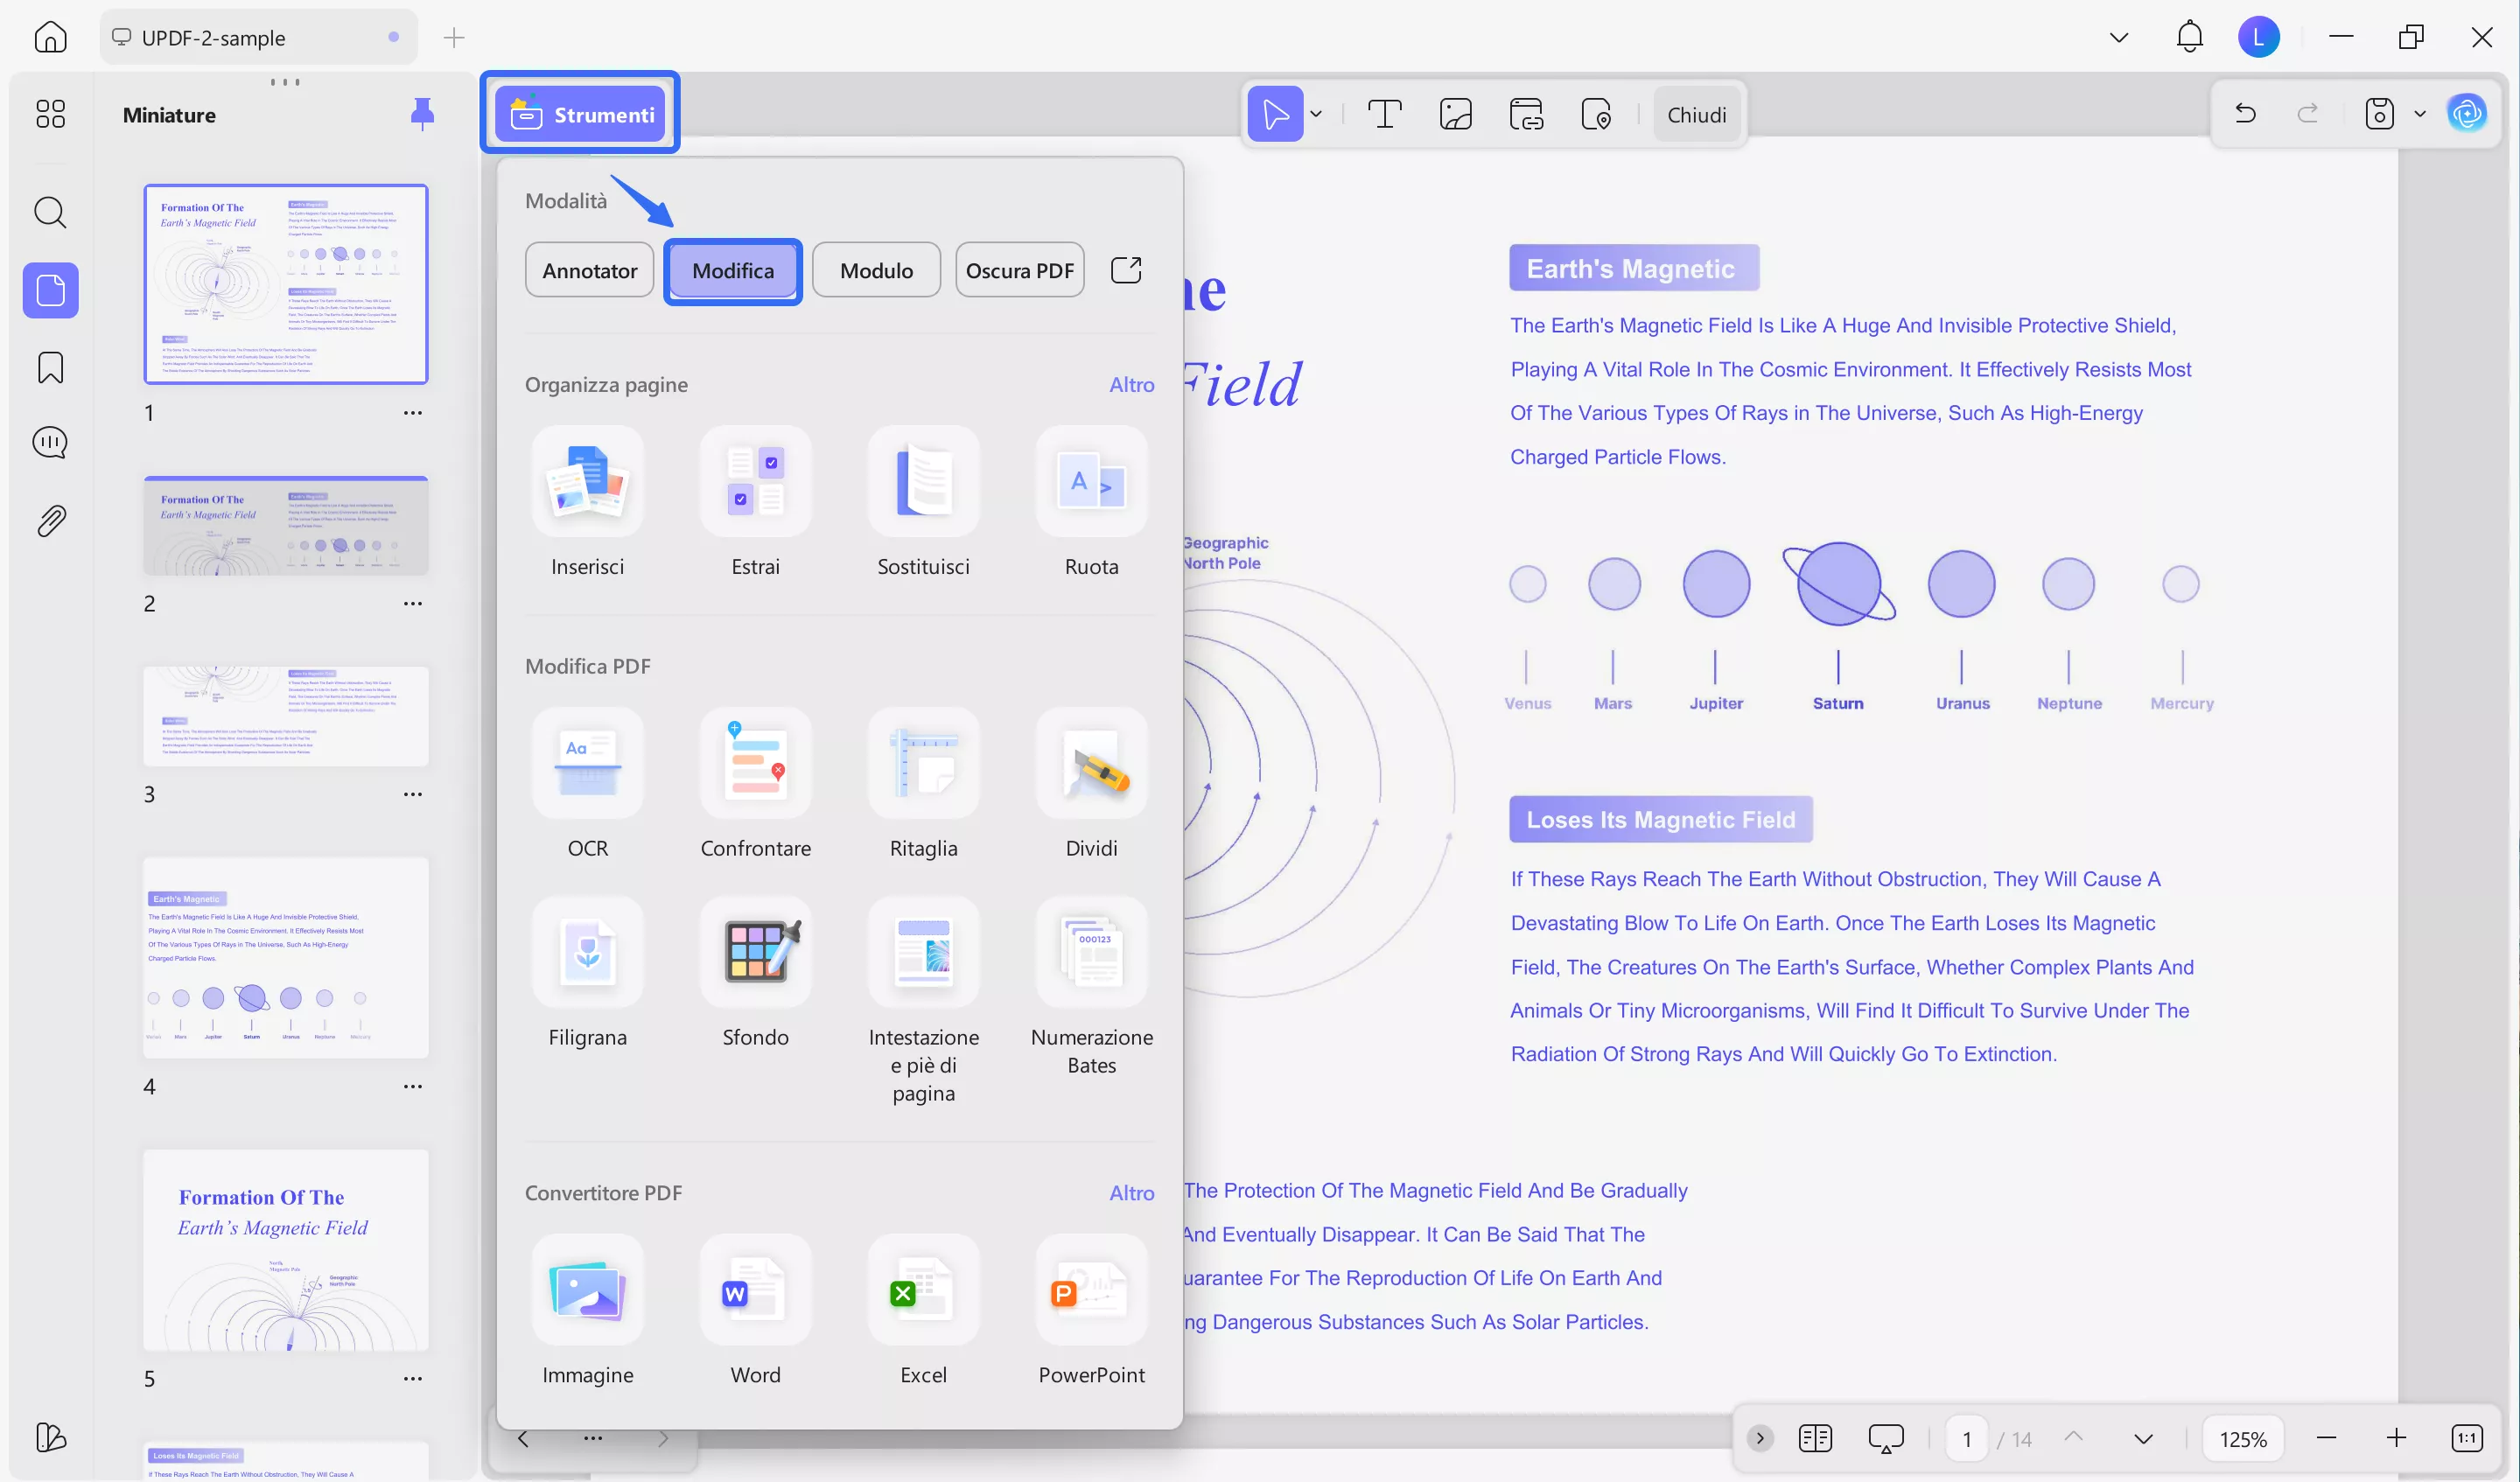
Task: Open the OCR tool
Action: point(587,763)
